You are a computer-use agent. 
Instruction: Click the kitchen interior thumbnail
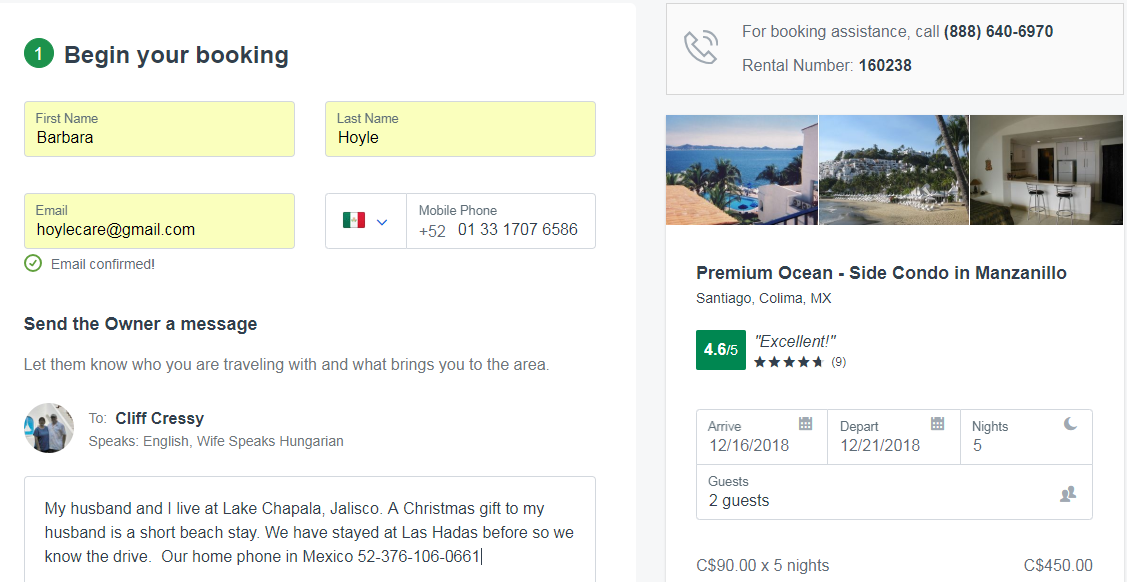1046,169
